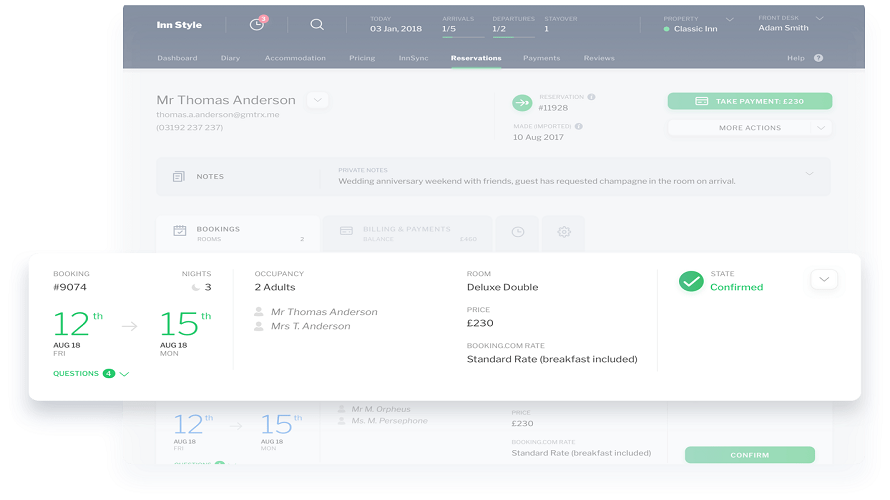Click guest name Mrs T. Anderson
The height and width of the screenshot is (500, 890).
click(x=310, y=326)
